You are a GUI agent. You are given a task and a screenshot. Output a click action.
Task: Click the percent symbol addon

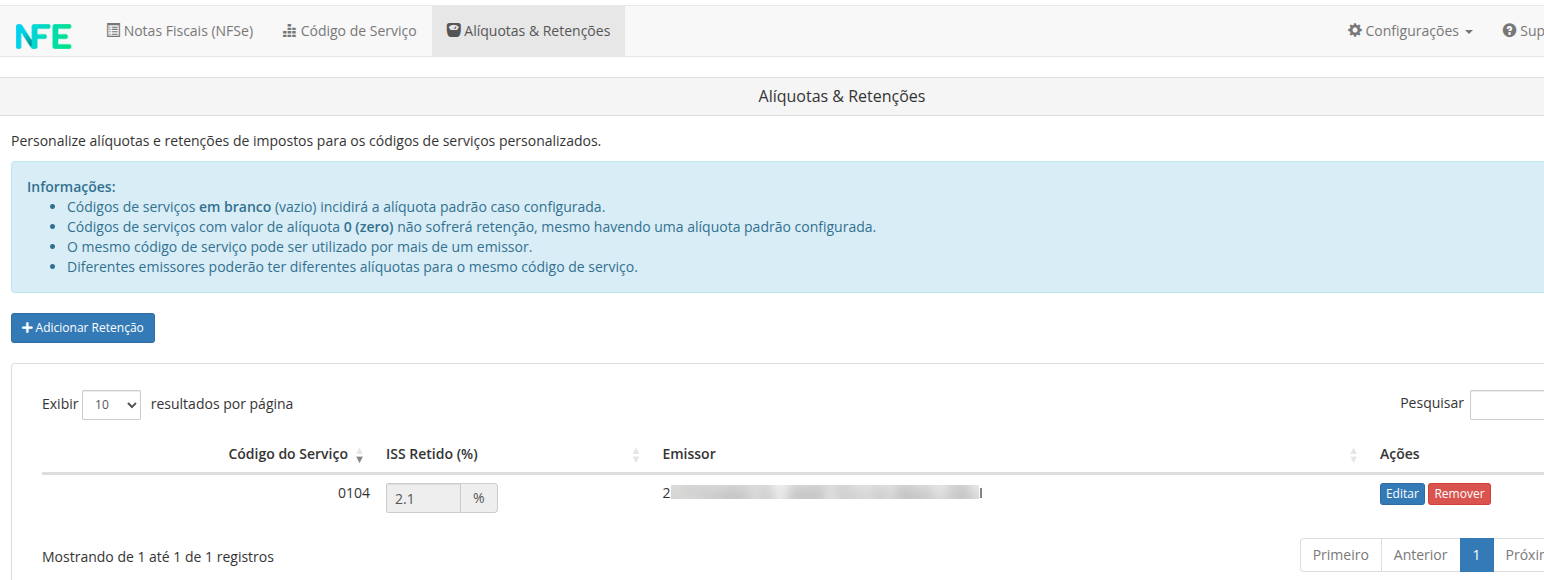click(x=479, y=498)
